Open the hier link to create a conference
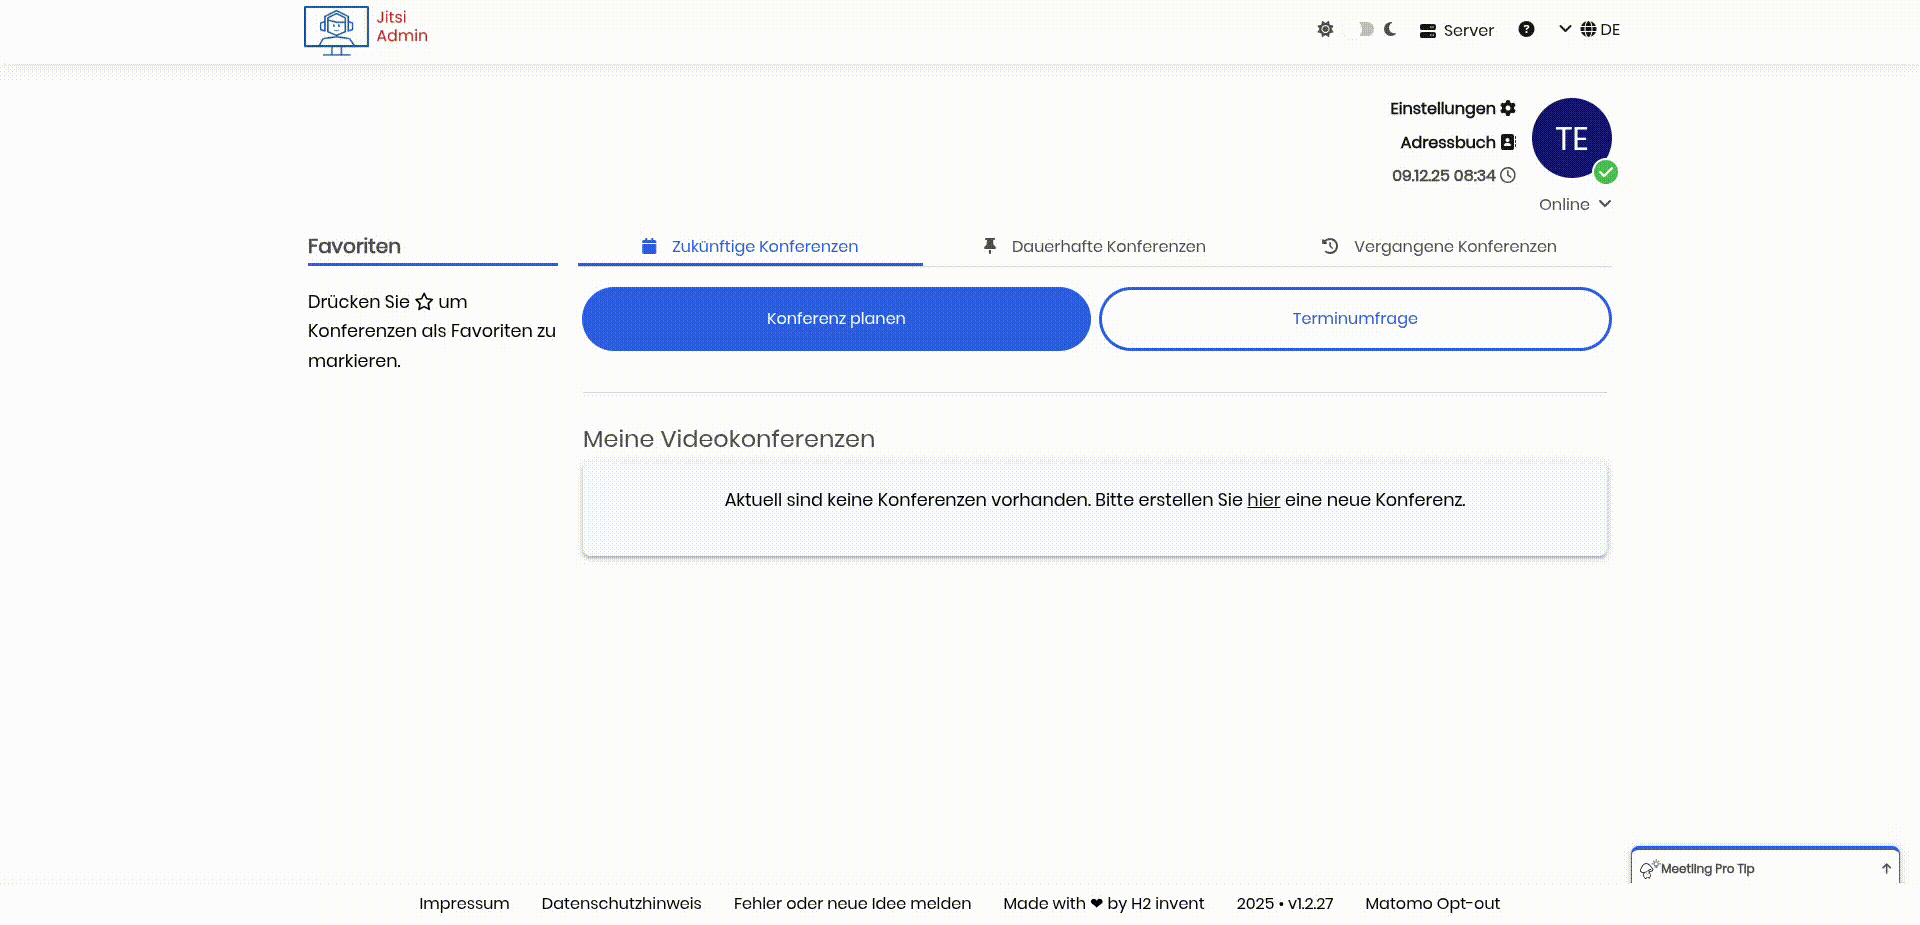 click(x=1263, y=500)
